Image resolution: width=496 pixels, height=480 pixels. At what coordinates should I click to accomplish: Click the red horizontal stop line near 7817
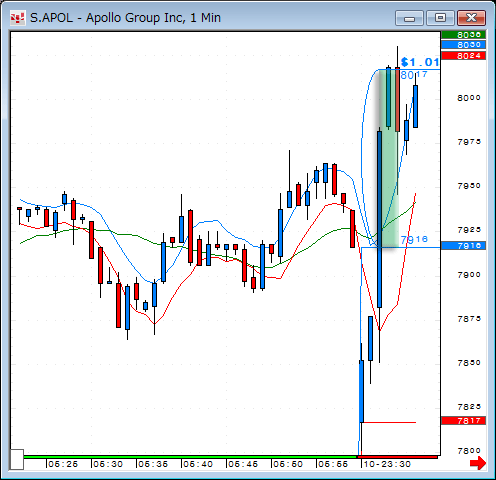pos(389,422)
